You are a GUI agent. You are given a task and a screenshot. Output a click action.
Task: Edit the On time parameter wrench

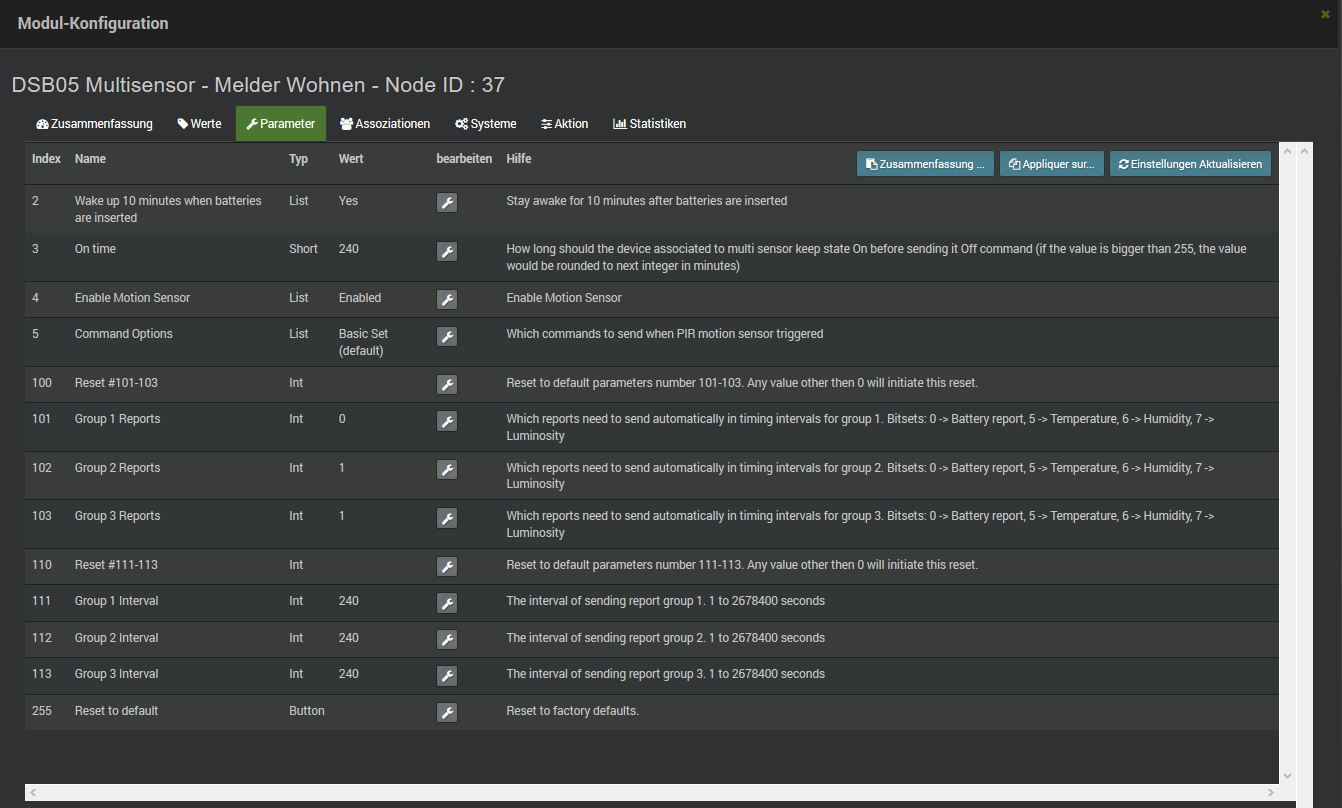point(447,251)
